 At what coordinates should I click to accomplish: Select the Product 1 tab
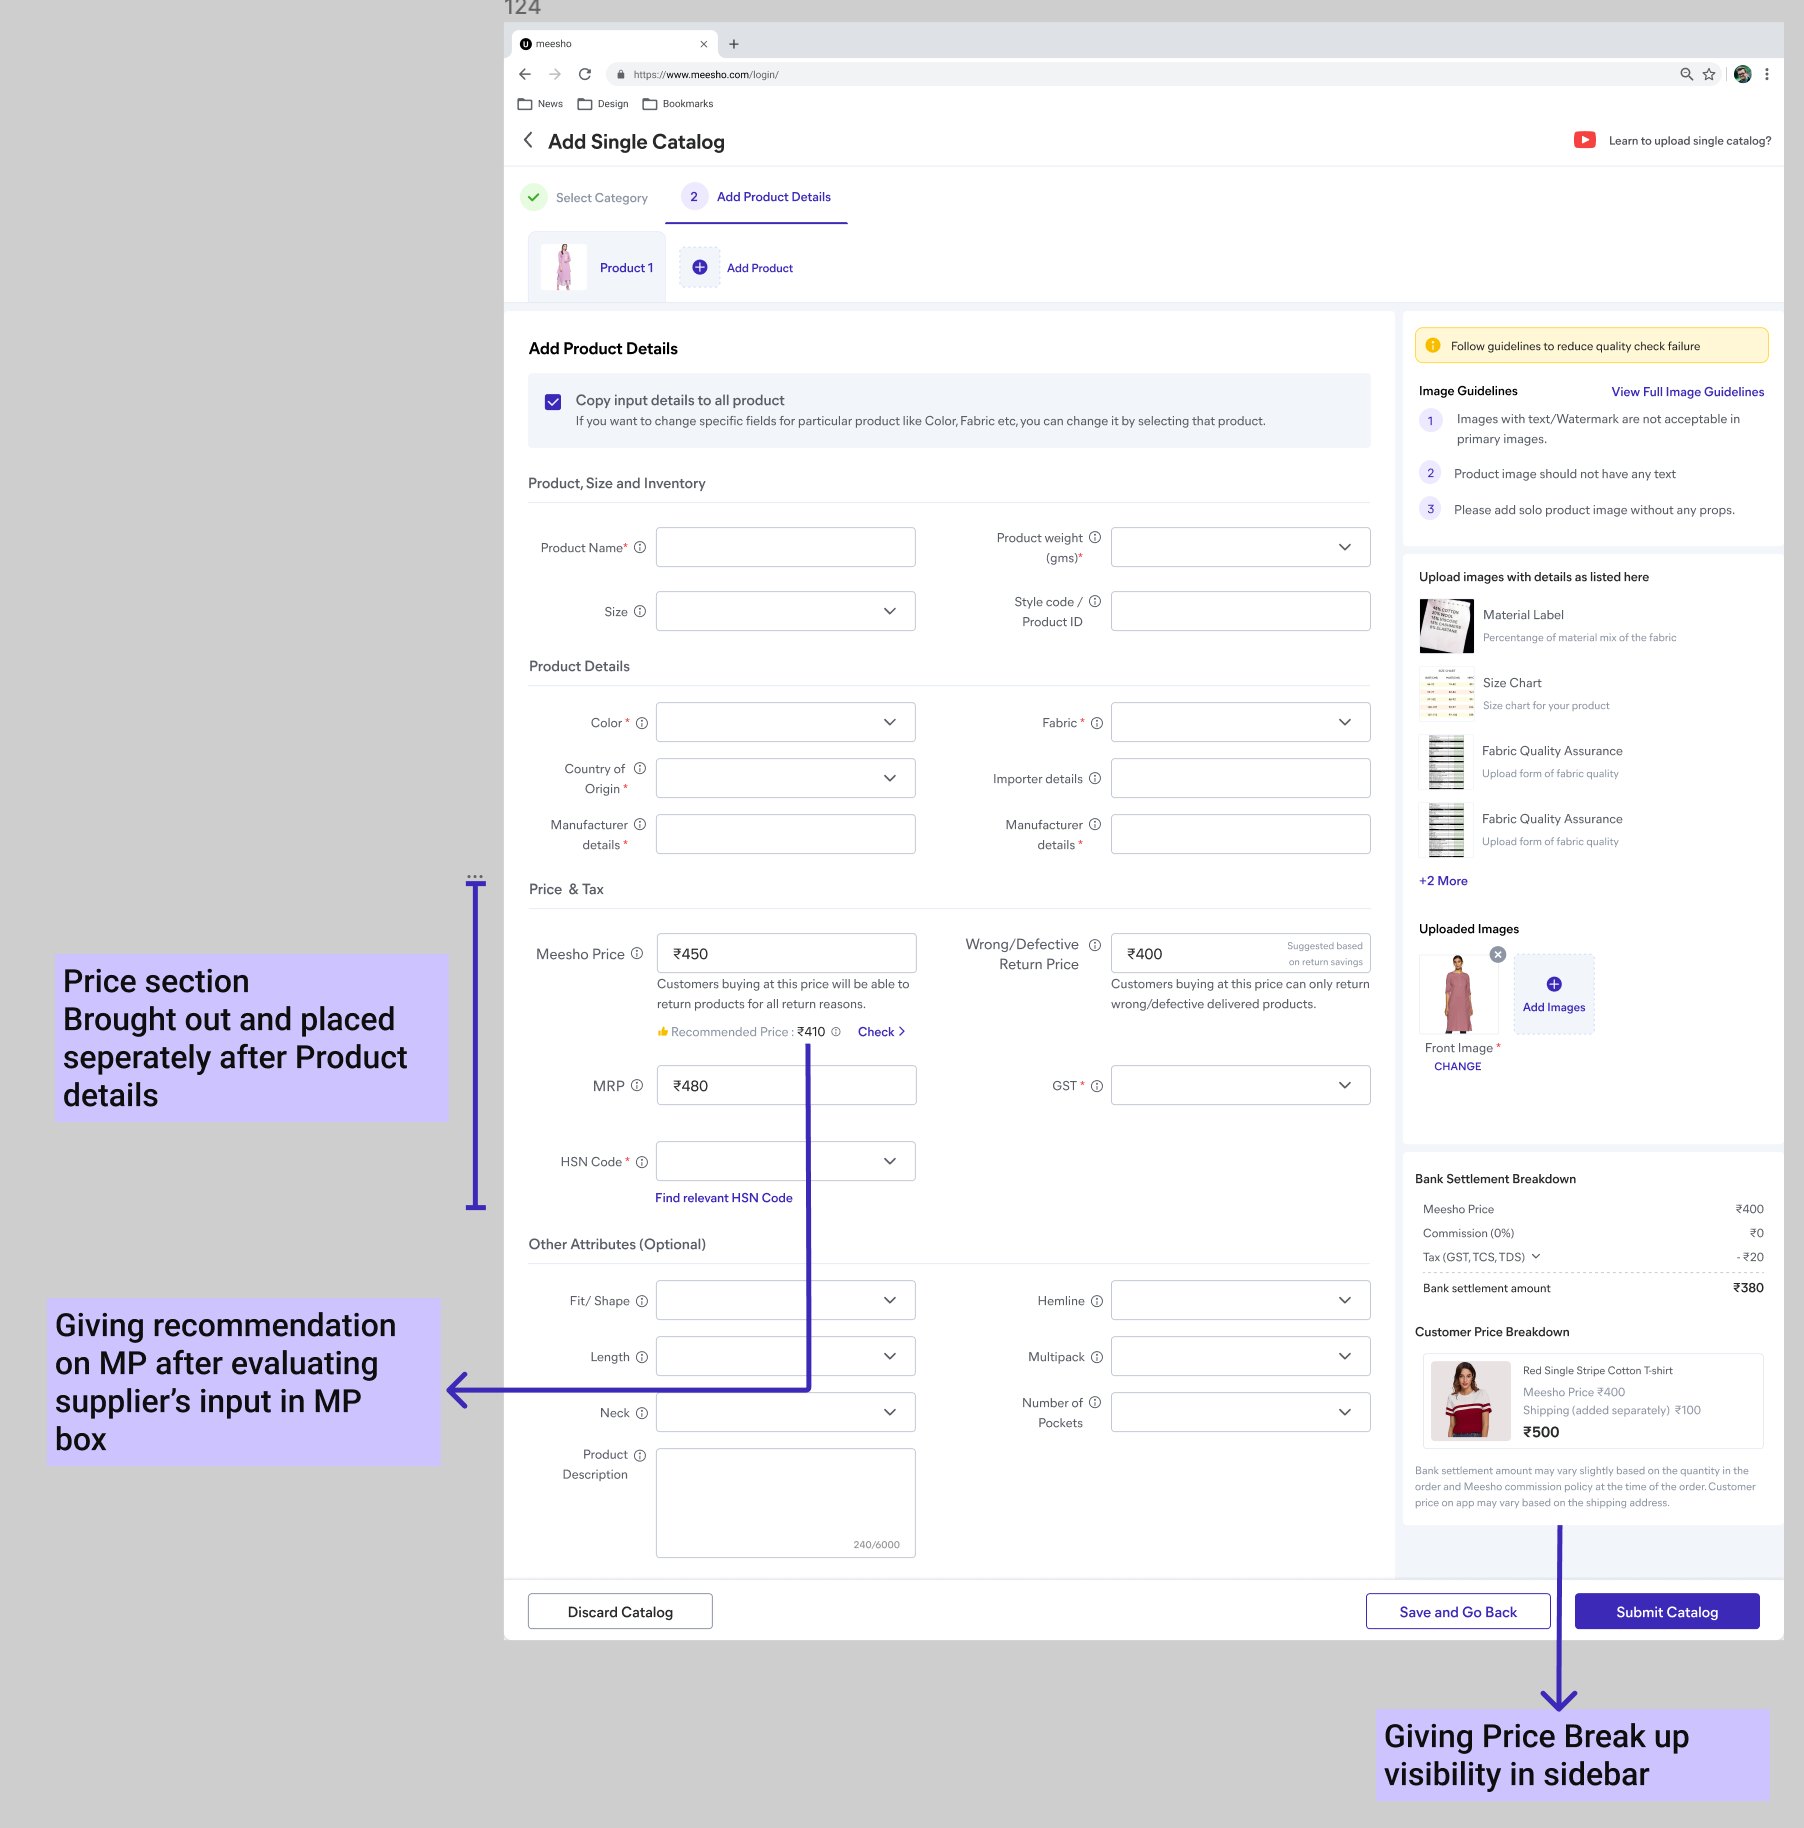pyautogui.click(x=597, y=267)
